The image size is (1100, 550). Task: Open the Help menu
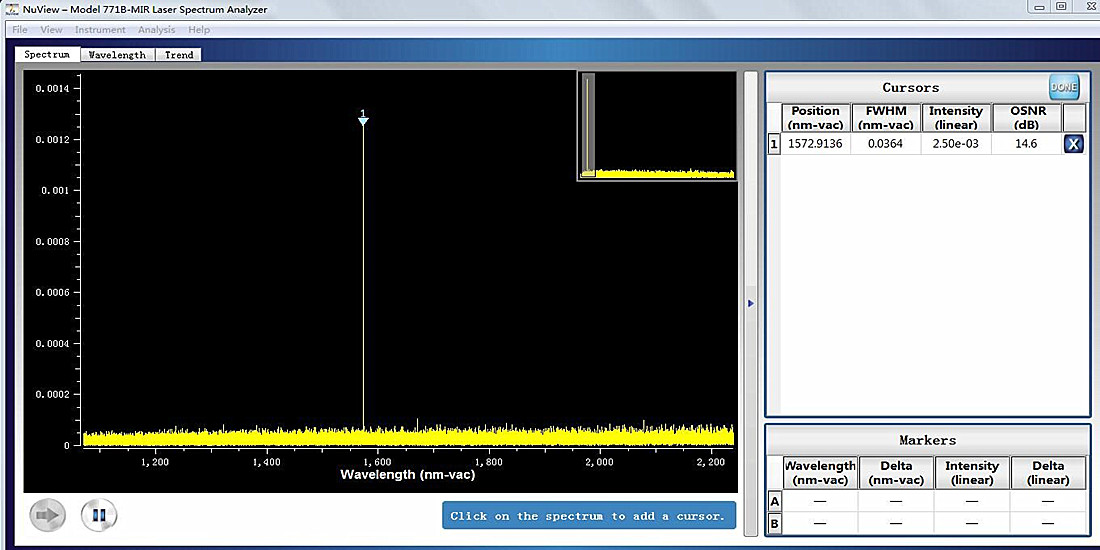tap(199, 30)
